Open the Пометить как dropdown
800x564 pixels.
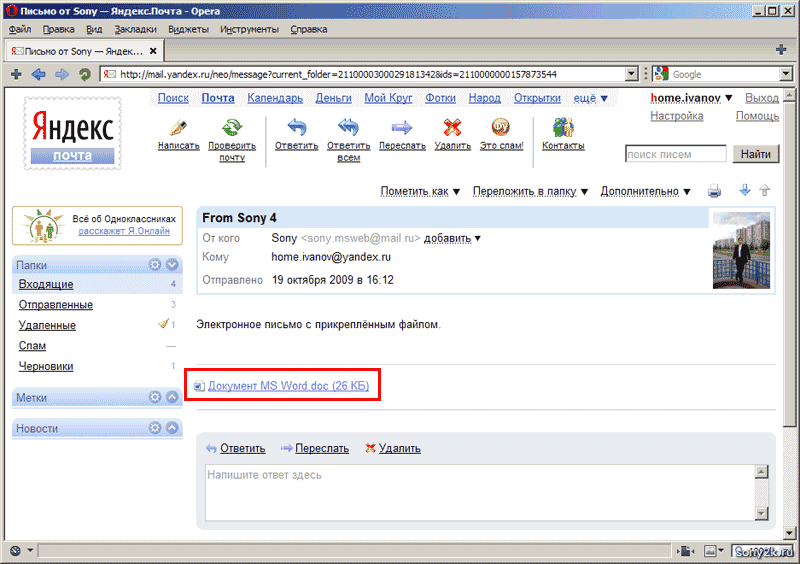(420, 191)
